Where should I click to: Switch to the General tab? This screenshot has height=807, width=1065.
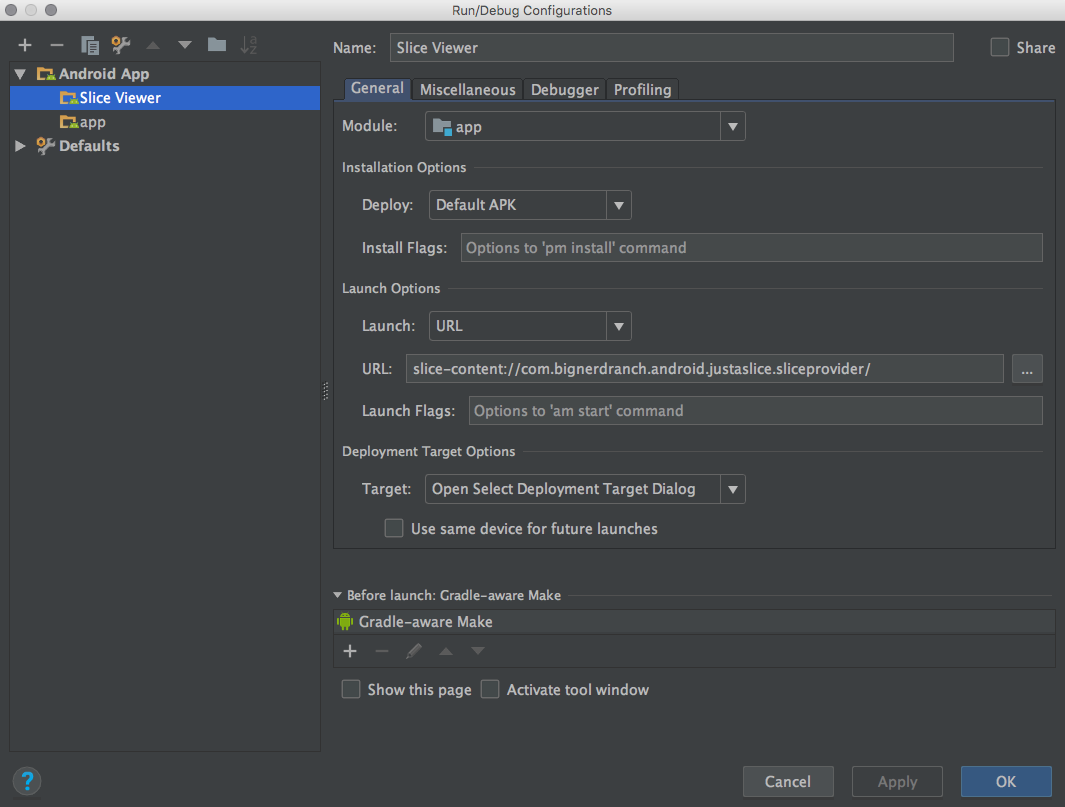377,88
